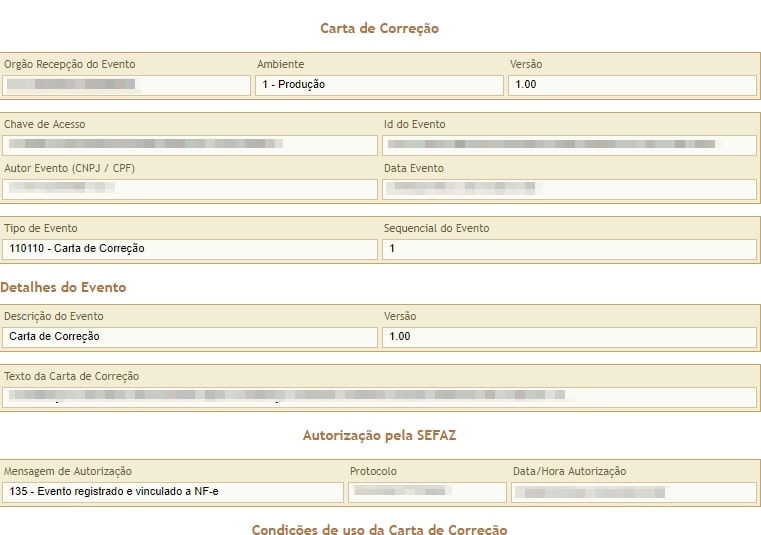Click the Data/Hora Autorização field
Screen dimensions: 761x535
[x=633, y=492]
